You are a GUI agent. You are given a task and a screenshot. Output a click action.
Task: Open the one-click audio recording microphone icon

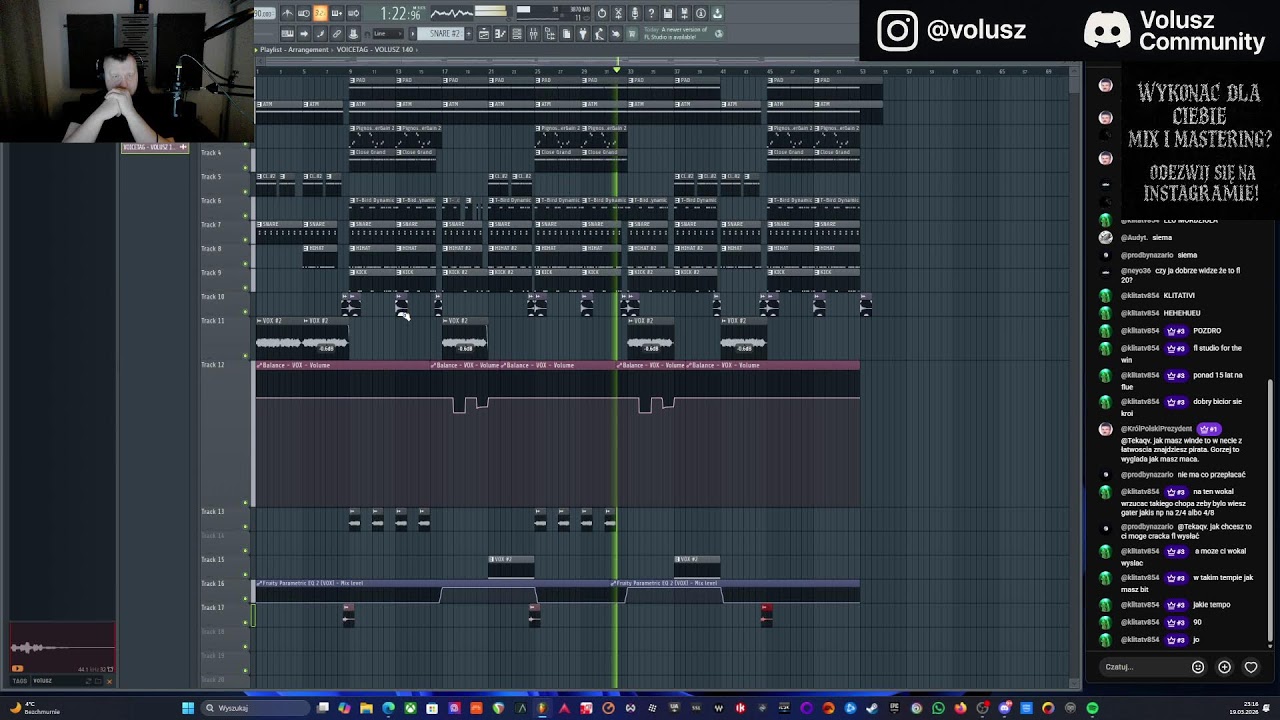[x=635, y=13]
